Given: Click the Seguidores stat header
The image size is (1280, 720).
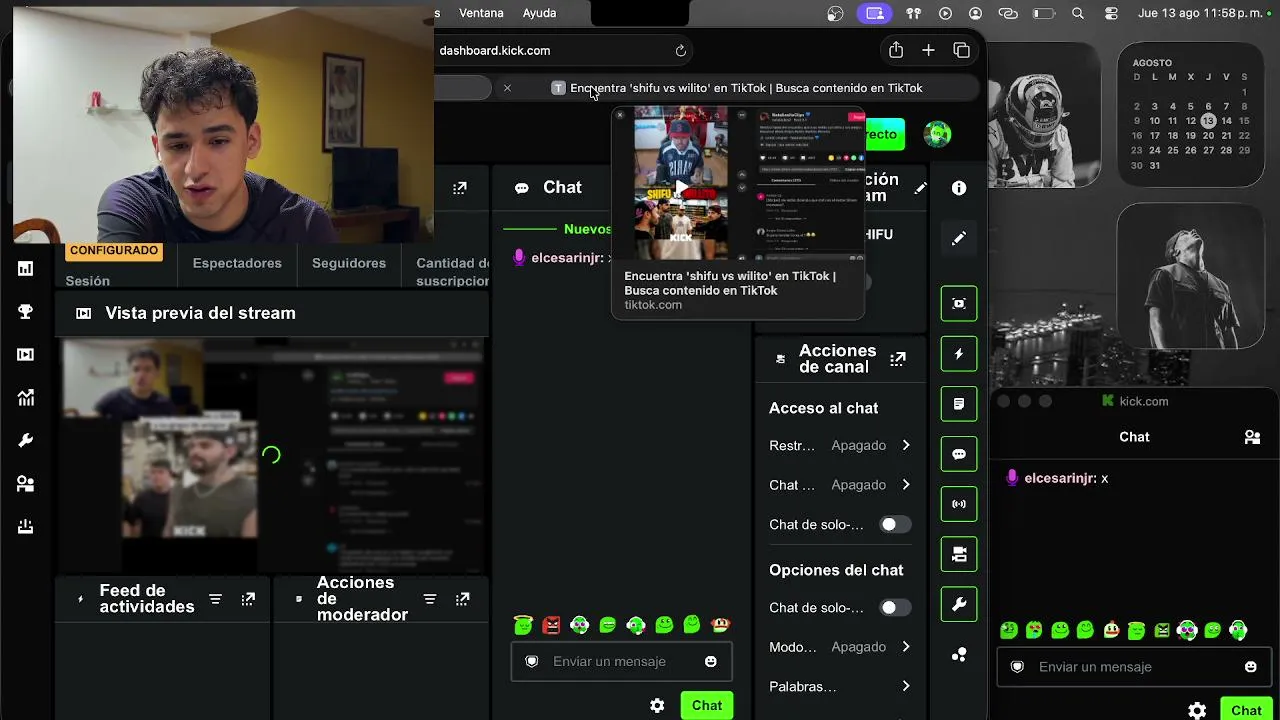Looking at the screenshot, I should pyautogui.click(x=349, y=263).
